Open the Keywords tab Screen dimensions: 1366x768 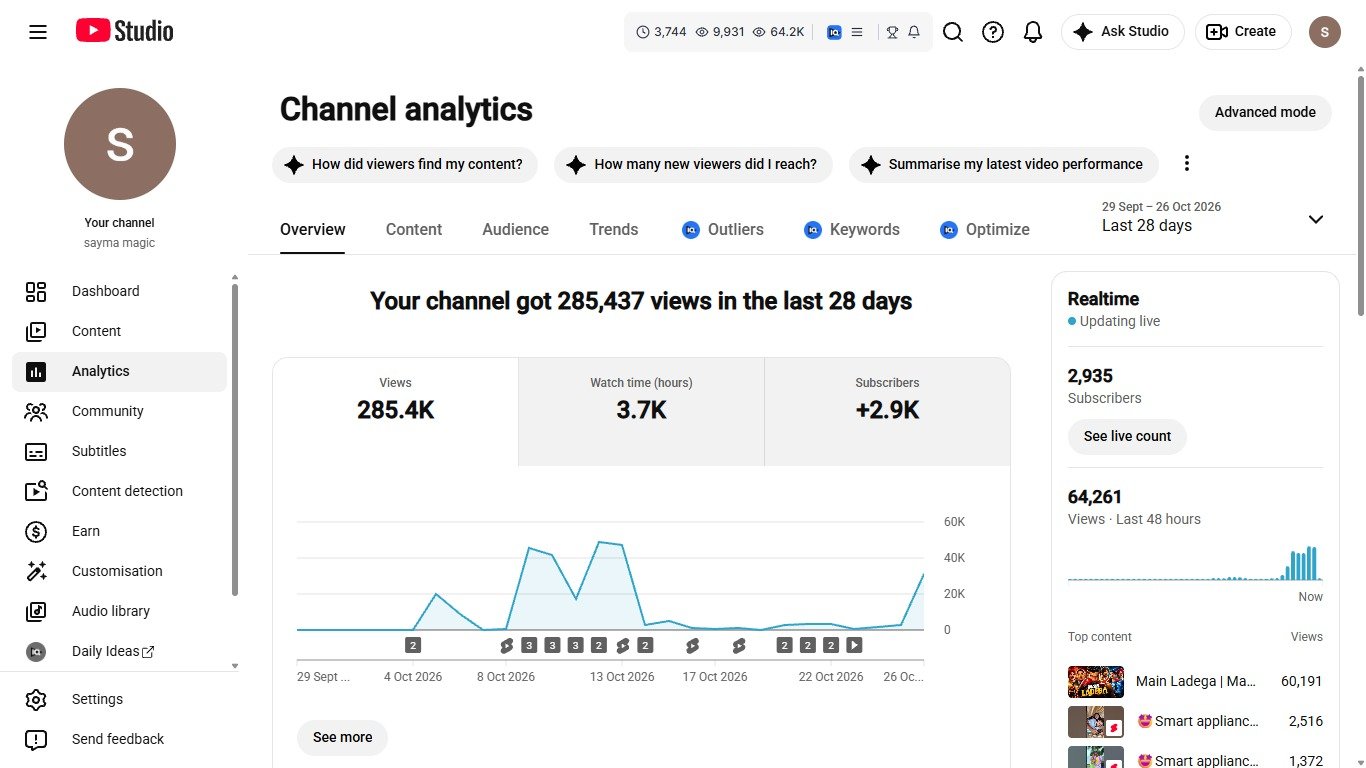coord(852,229)
